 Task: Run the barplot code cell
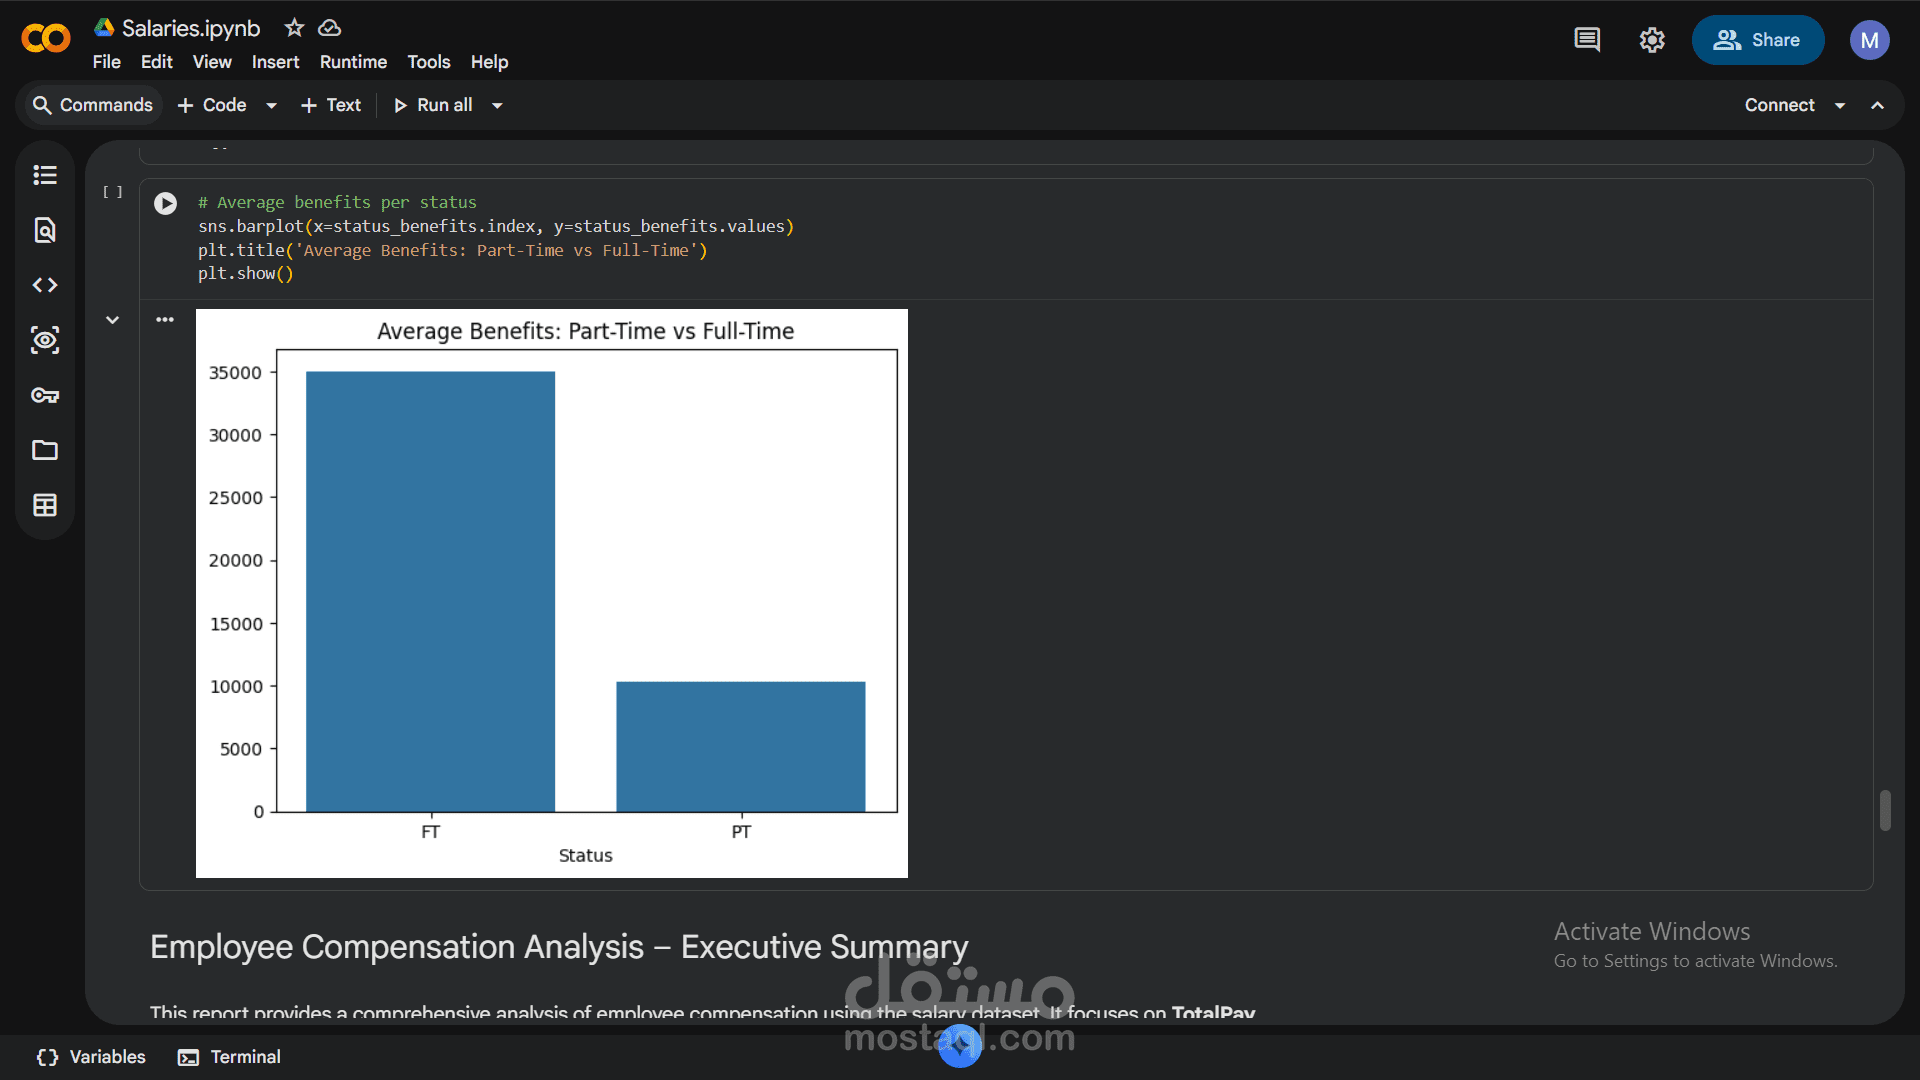[166, 204]
